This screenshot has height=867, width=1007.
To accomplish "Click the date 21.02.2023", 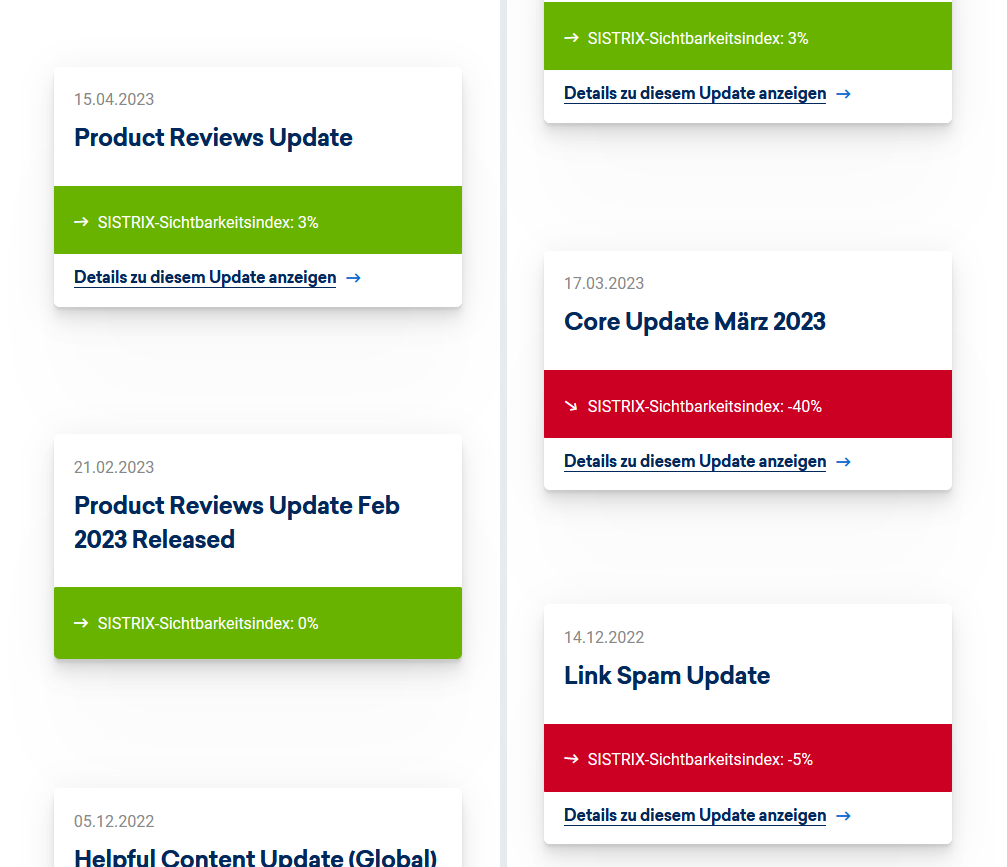I will point(114,468).
